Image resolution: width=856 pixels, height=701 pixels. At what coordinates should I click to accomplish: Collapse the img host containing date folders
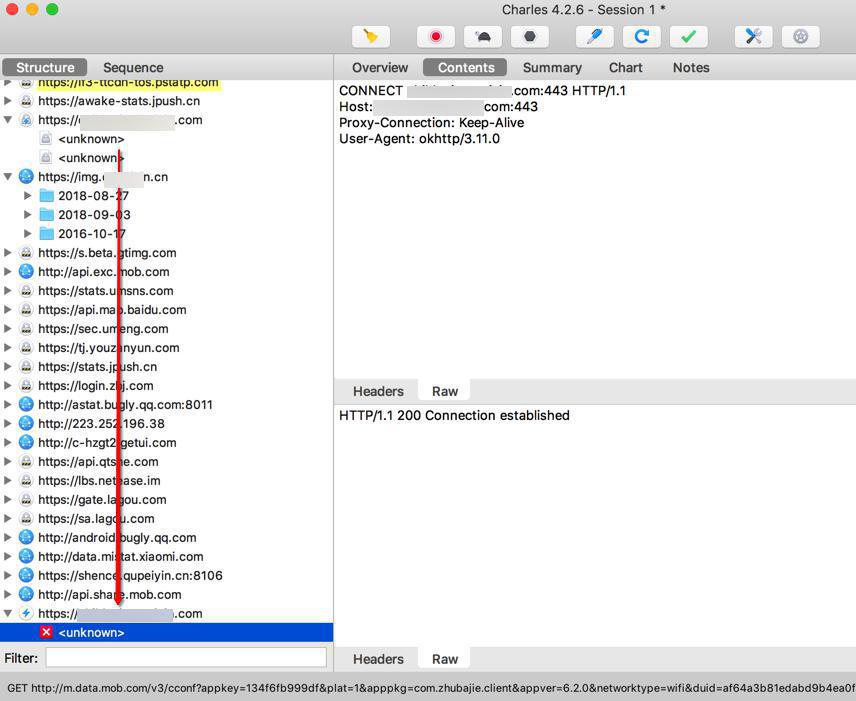(x=8, y=177)
